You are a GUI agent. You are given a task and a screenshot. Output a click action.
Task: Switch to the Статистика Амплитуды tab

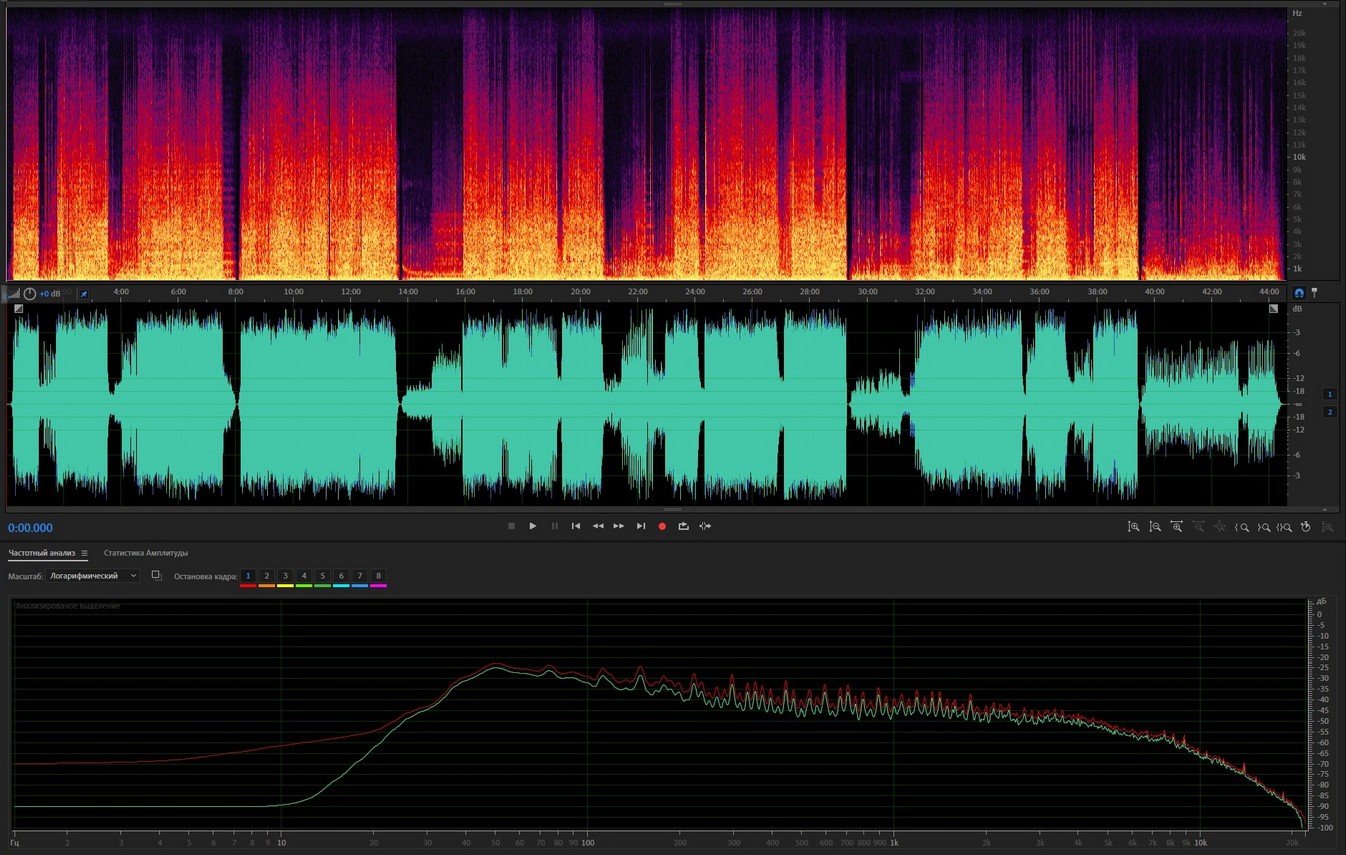146,553
